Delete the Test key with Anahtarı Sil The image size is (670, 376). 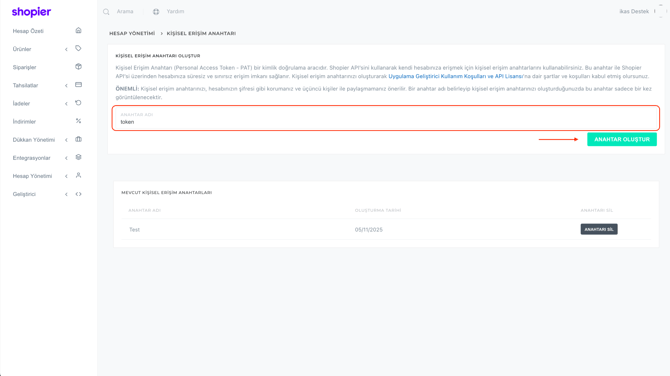pos(599,229)
